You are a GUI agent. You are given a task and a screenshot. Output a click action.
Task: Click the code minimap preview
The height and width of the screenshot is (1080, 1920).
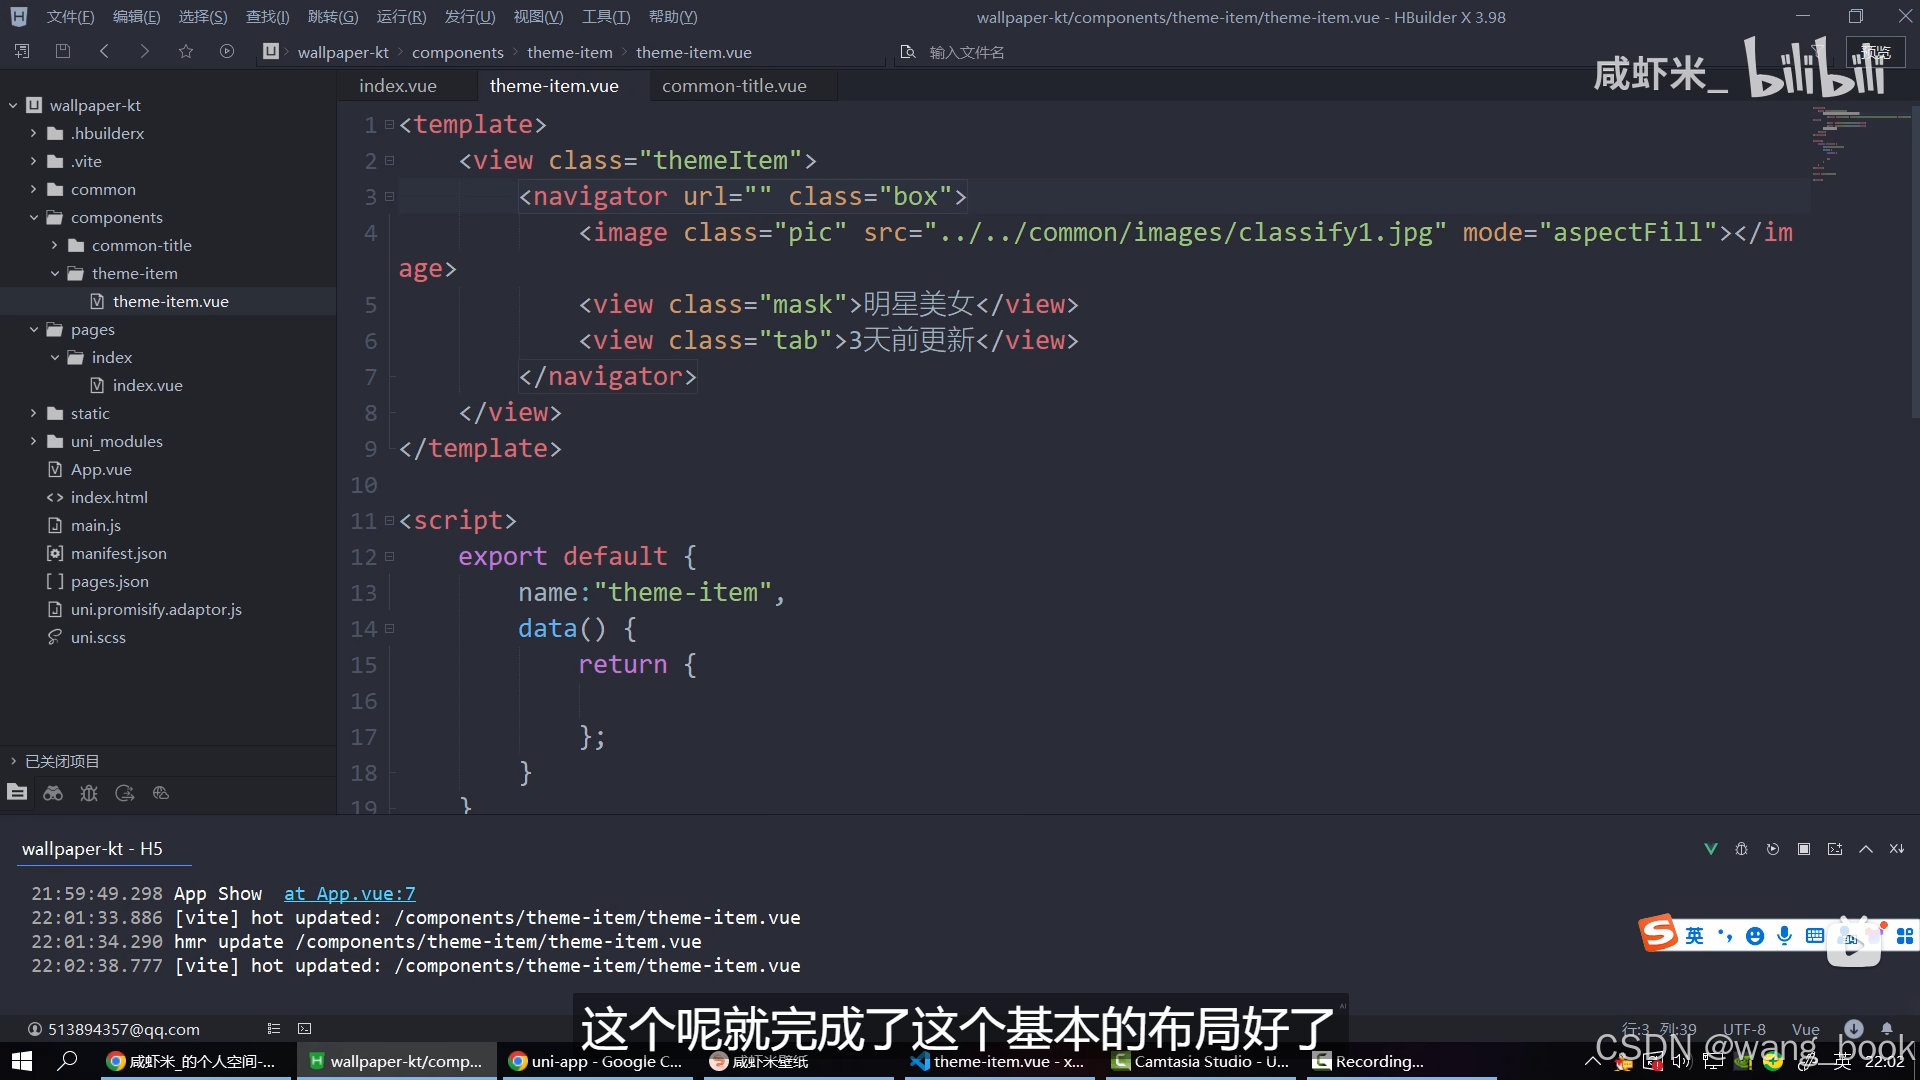[x=1860, y=145]
